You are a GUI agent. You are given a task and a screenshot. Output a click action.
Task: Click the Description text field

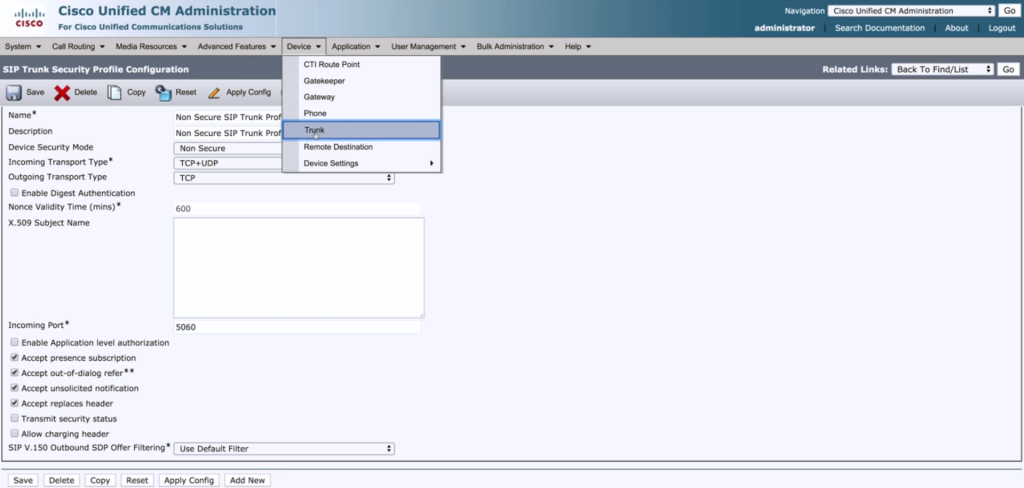tap(228, 133)
